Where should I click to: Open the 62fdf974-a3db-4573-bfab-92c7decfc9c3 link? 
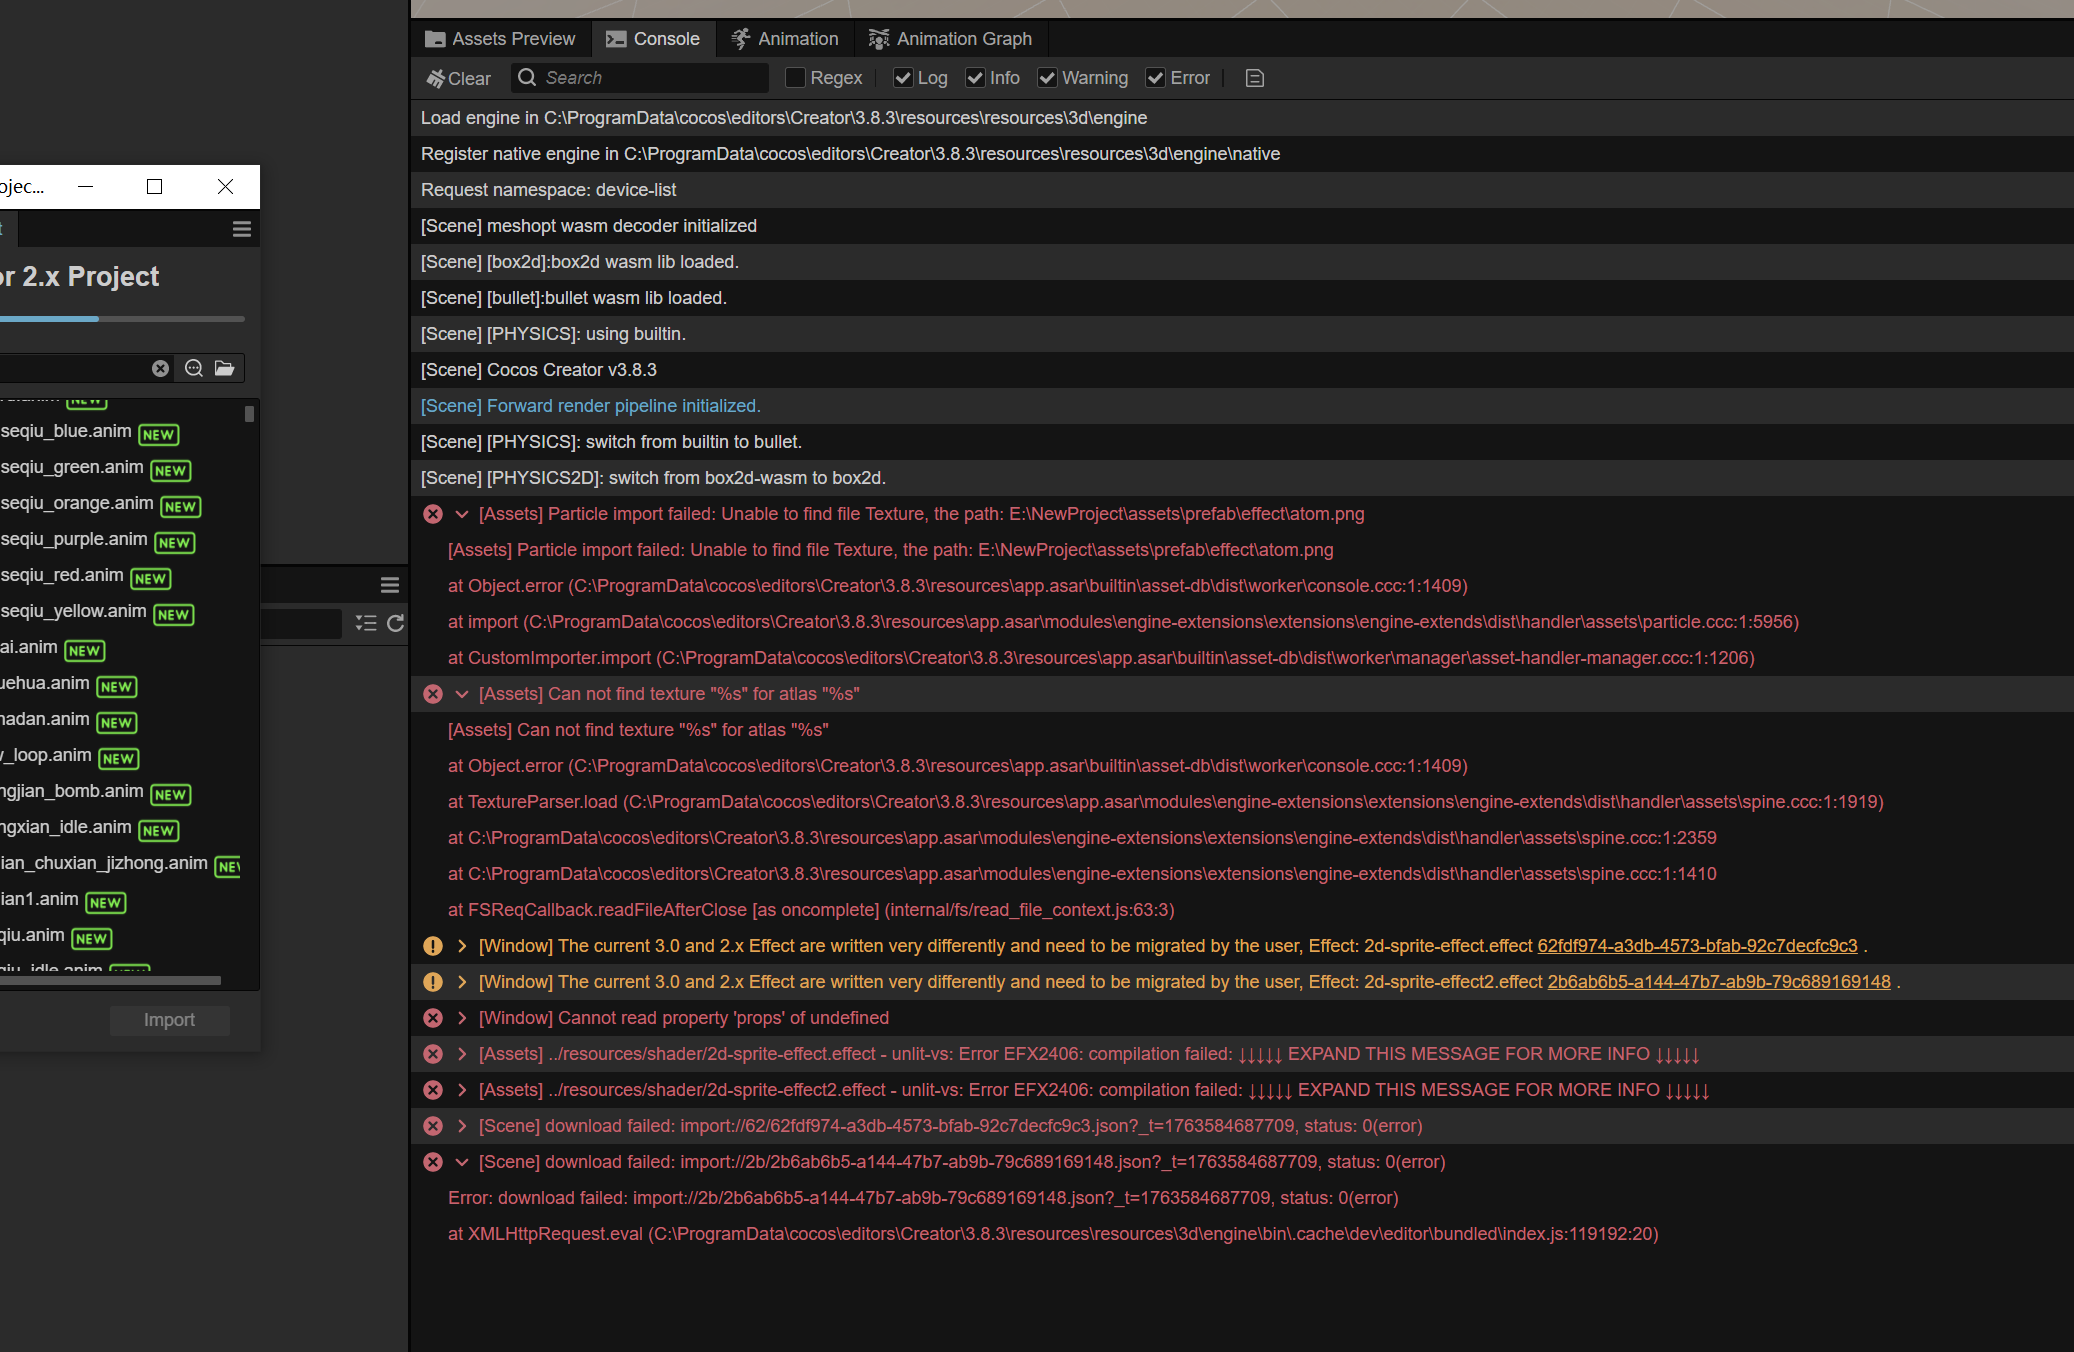(1697, 946)
